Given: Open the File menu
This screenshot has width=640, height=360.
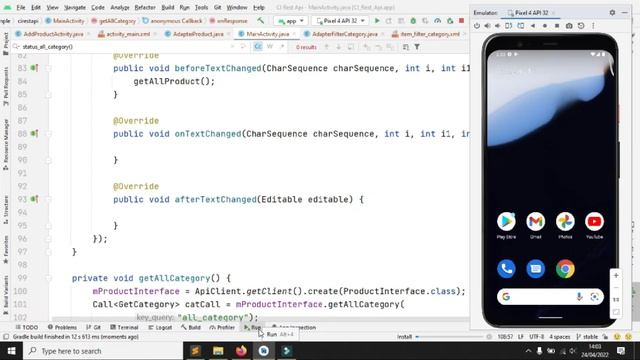Looking at the screenshot, I should pos(21,7).
